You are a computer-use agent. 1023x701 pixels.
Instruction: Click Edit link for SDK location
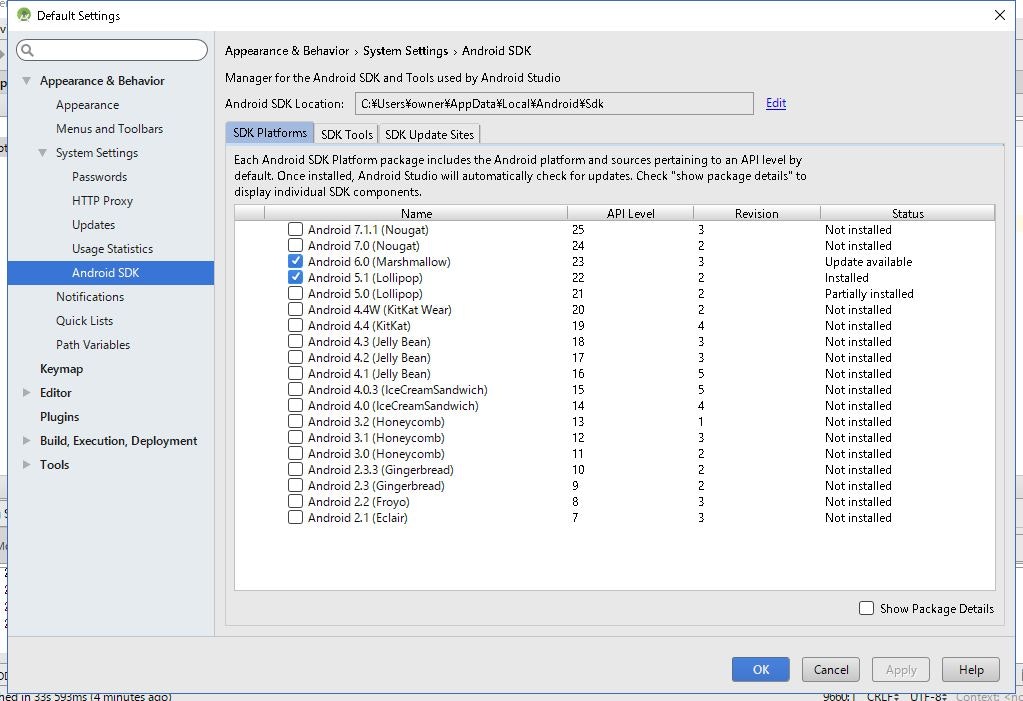(x=776, y=103)
